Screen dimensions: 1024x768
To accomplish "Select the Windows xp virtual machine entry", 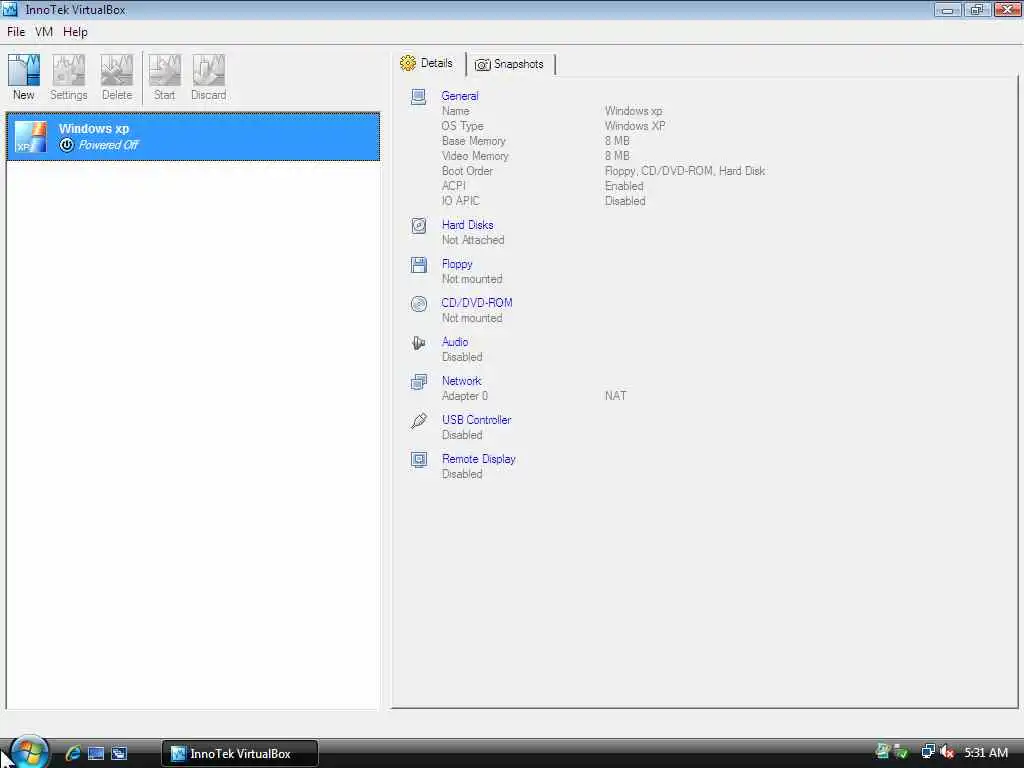I will pyautogui.click(x=193, y=136).
